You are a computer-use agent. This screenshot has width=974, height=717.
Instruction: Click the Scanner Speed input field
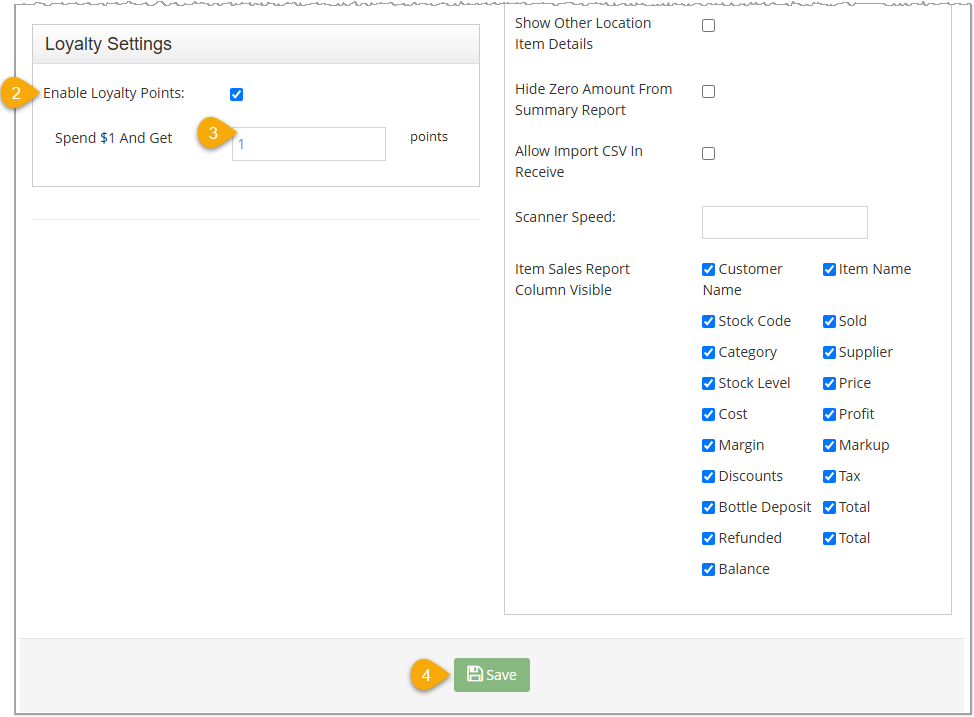pyautogui.click(x=784, y=222)
